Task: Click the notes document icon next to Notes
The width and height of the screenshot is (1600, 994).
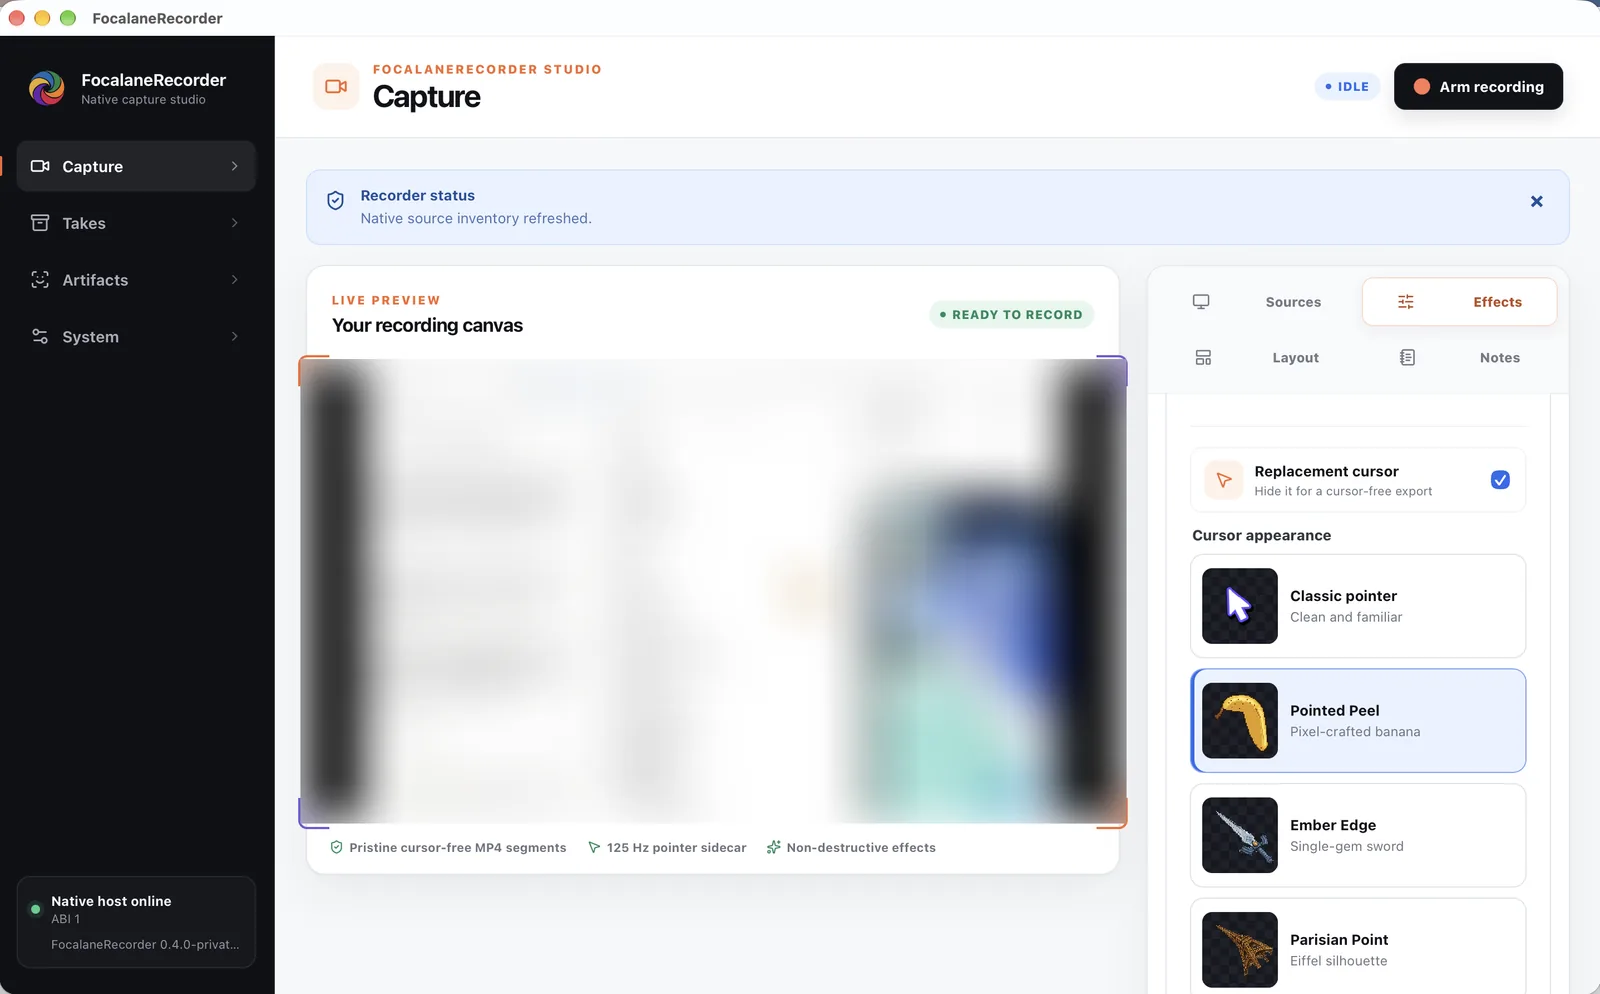Action: coord(1407,358)
